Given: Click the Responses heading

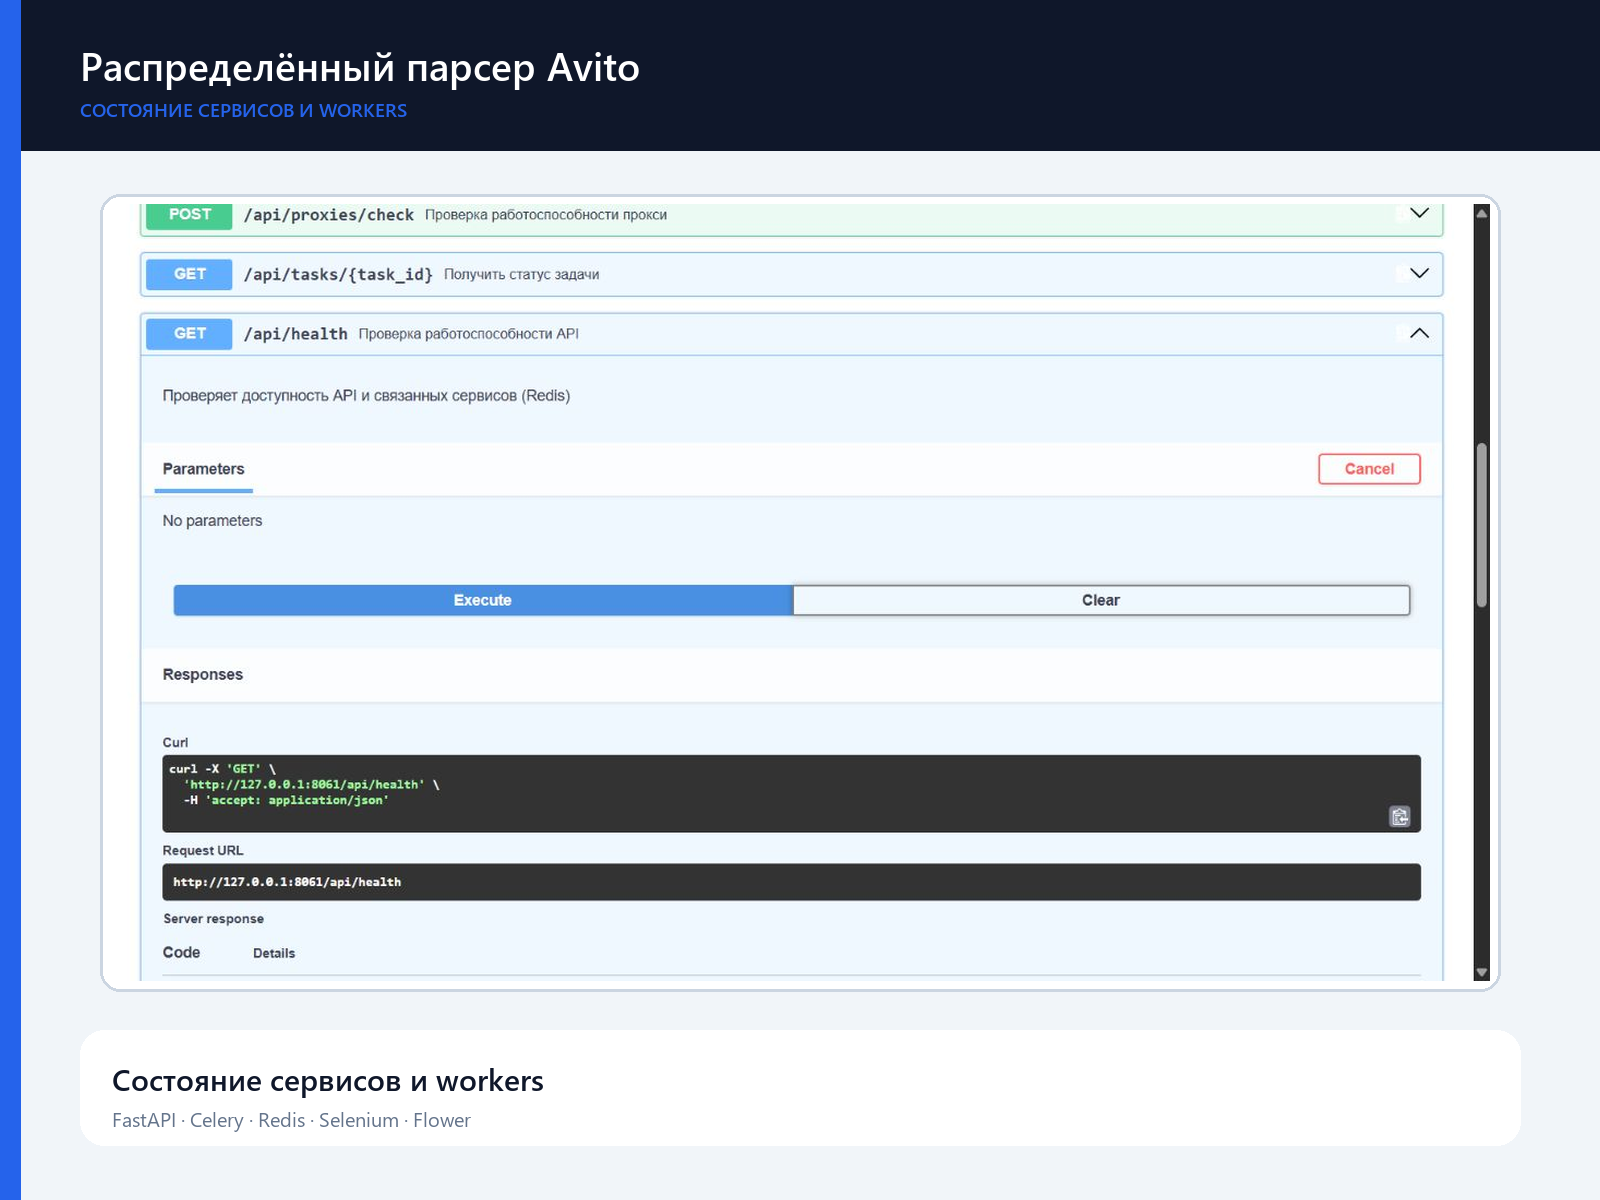Looking at the screenshot, I should tap(203, 675).
